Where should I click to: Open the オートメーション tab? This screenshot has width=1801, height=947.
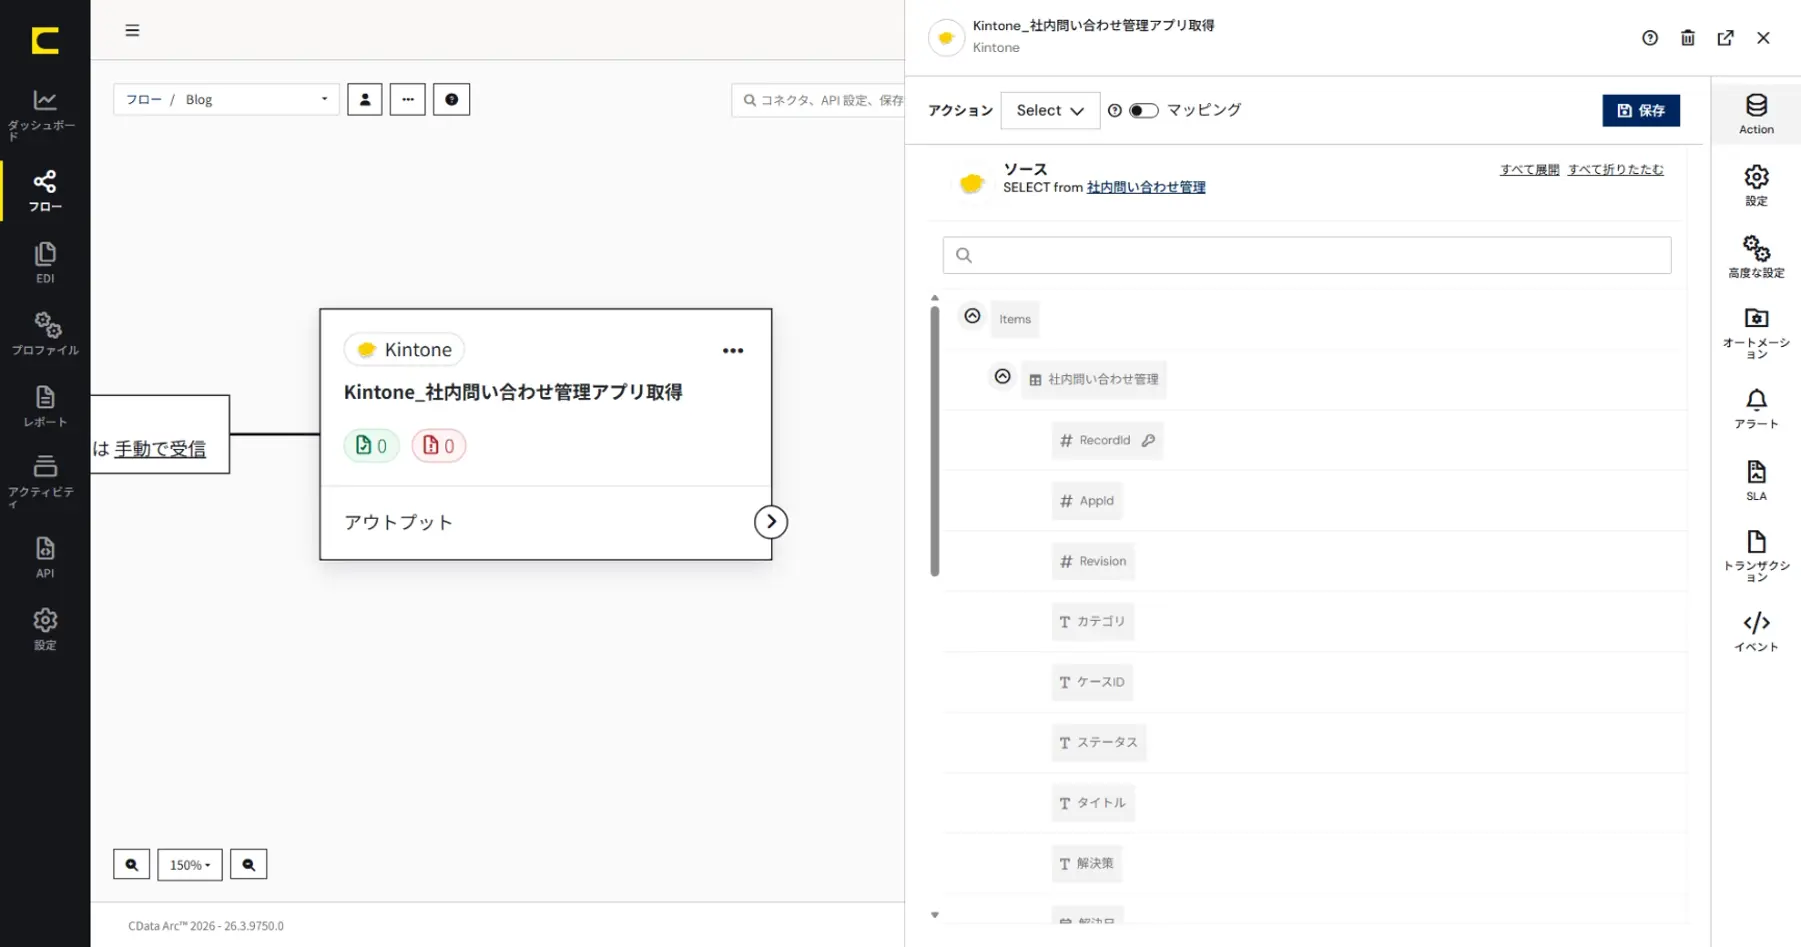tap(1756, 333)
